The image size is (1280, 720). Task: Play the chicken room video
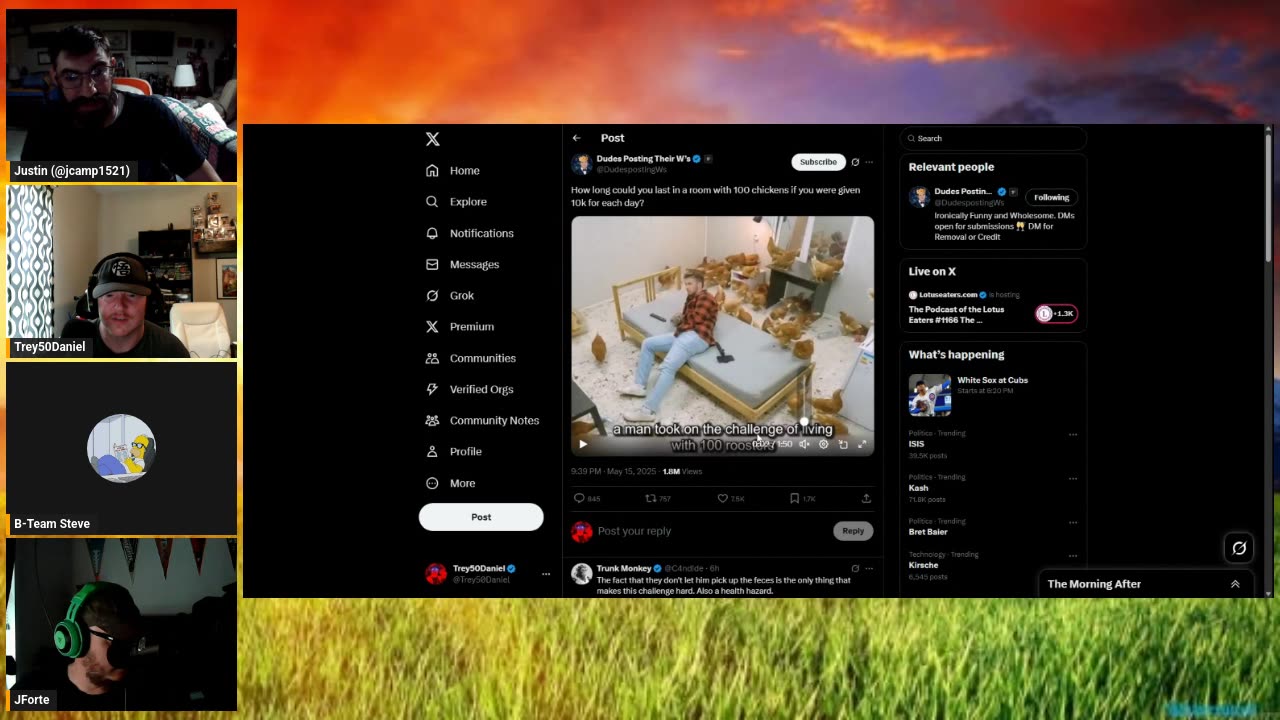tap(583, 445)
